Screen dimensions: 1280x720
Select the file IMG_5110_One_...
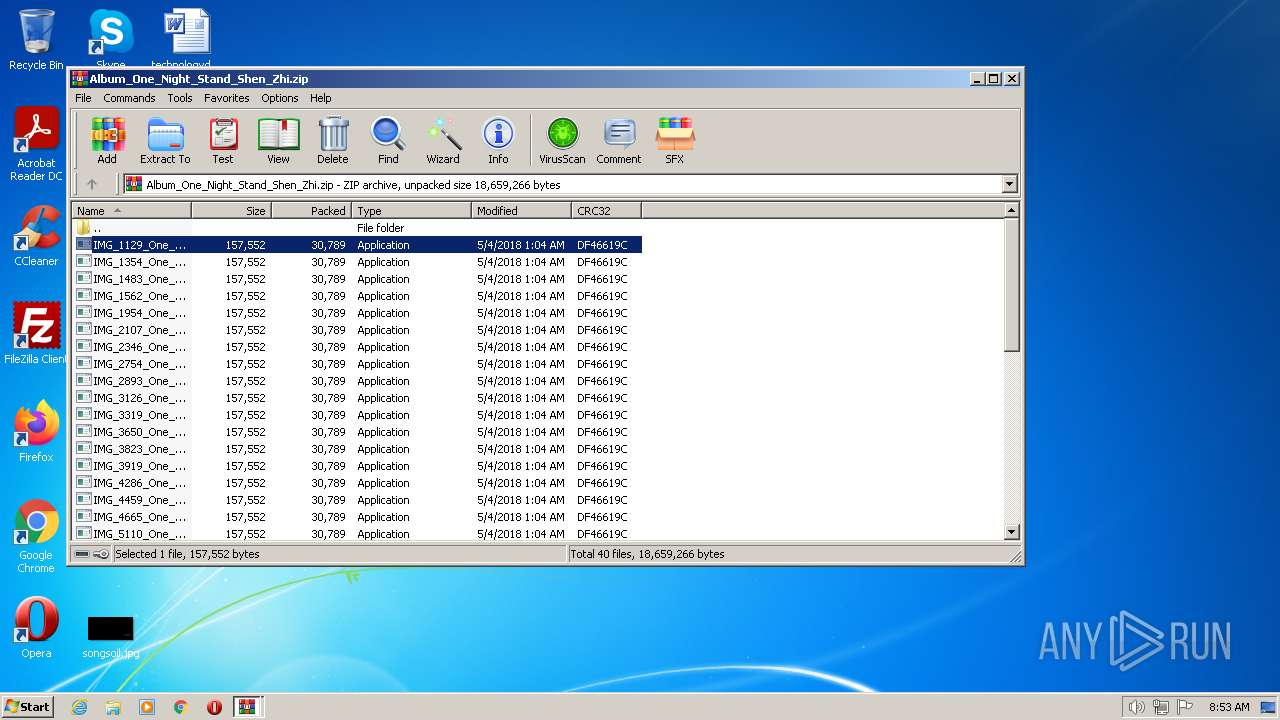coord(357,534)
